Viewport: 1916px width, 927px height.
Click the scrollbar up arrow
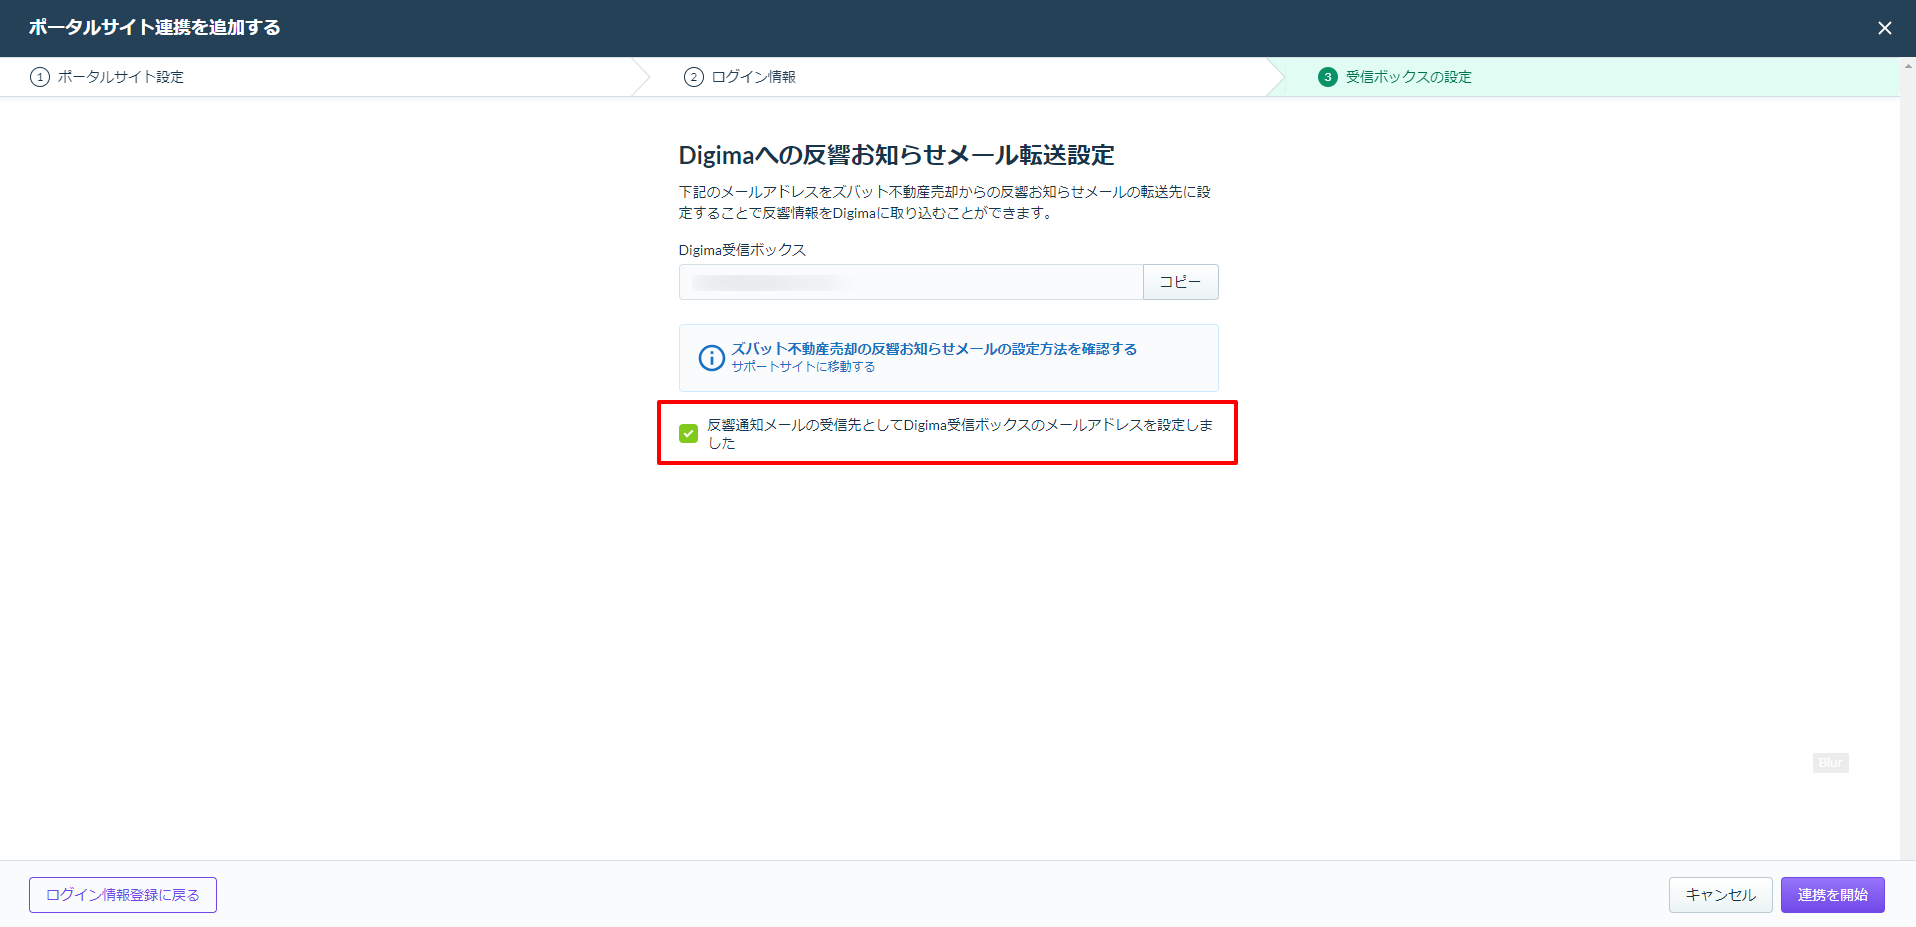tap(1907, 66)
